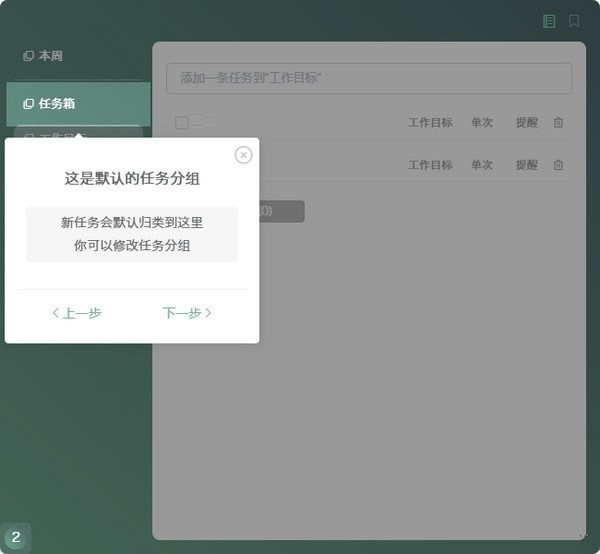Tick the checkbox of the first task
The image size is (600, 554).
pyautogui.click(x=182, y=123)
